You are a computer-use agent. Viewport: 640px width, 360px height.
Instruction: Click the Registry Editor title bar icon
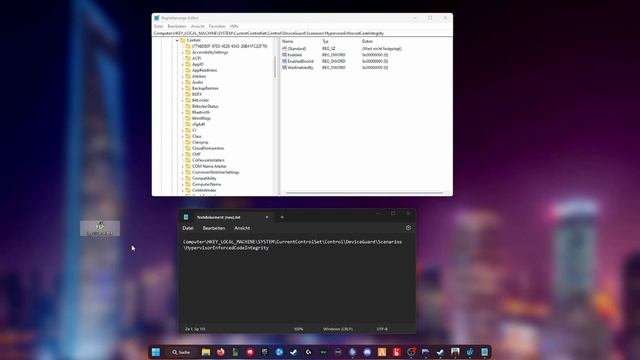157,18
